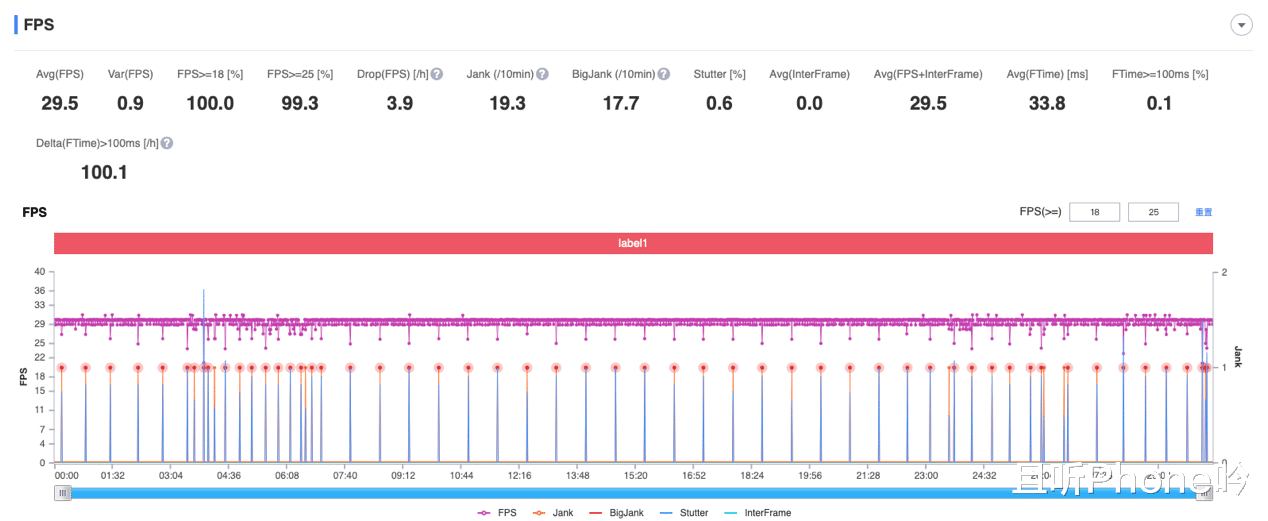
Task: Click the Stutter [%] value 0.6
Action: click(x=719, y=103)
